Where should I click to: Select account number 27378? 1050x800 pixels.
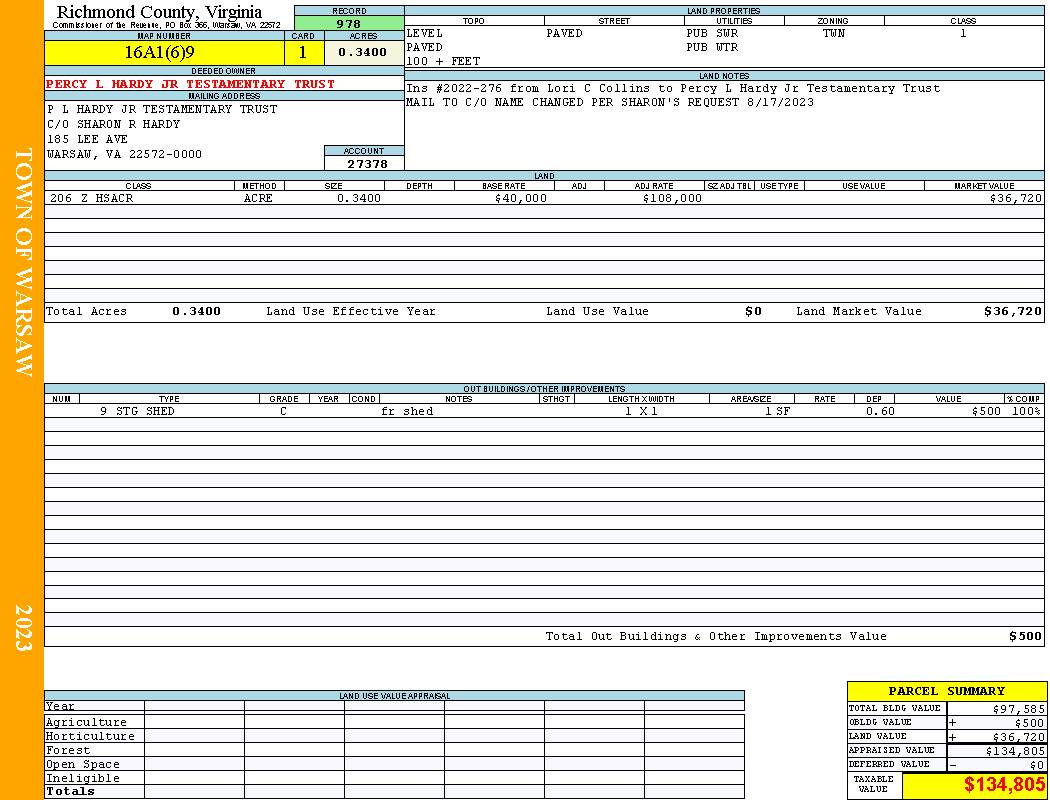point(367,163)
